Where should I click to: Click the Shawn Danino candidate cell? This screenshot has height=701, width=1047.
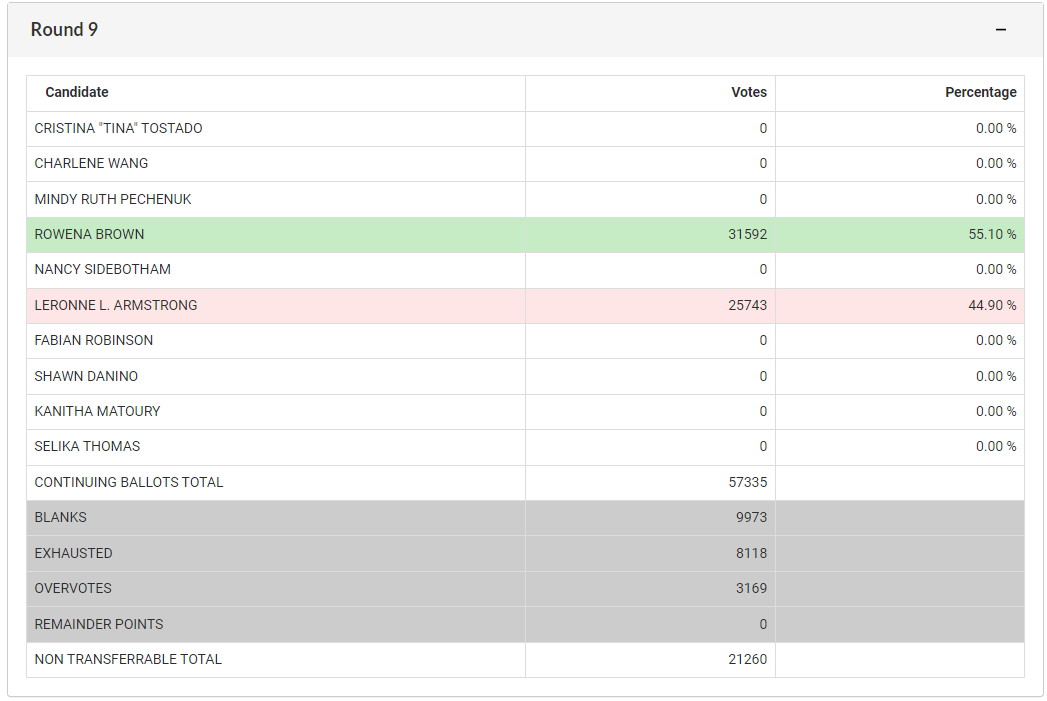click(86, 376)
